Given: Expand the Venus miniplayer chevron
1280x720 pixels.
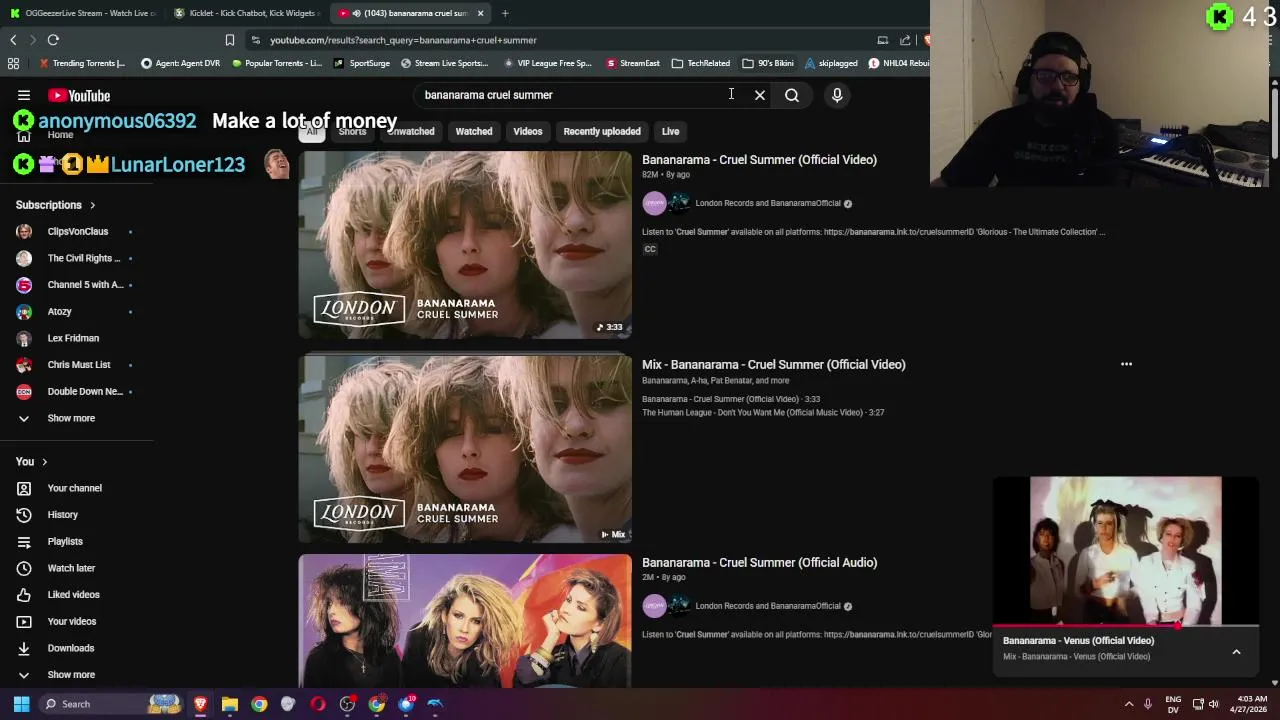Looking at the screenshot, I should point(1236,652).
